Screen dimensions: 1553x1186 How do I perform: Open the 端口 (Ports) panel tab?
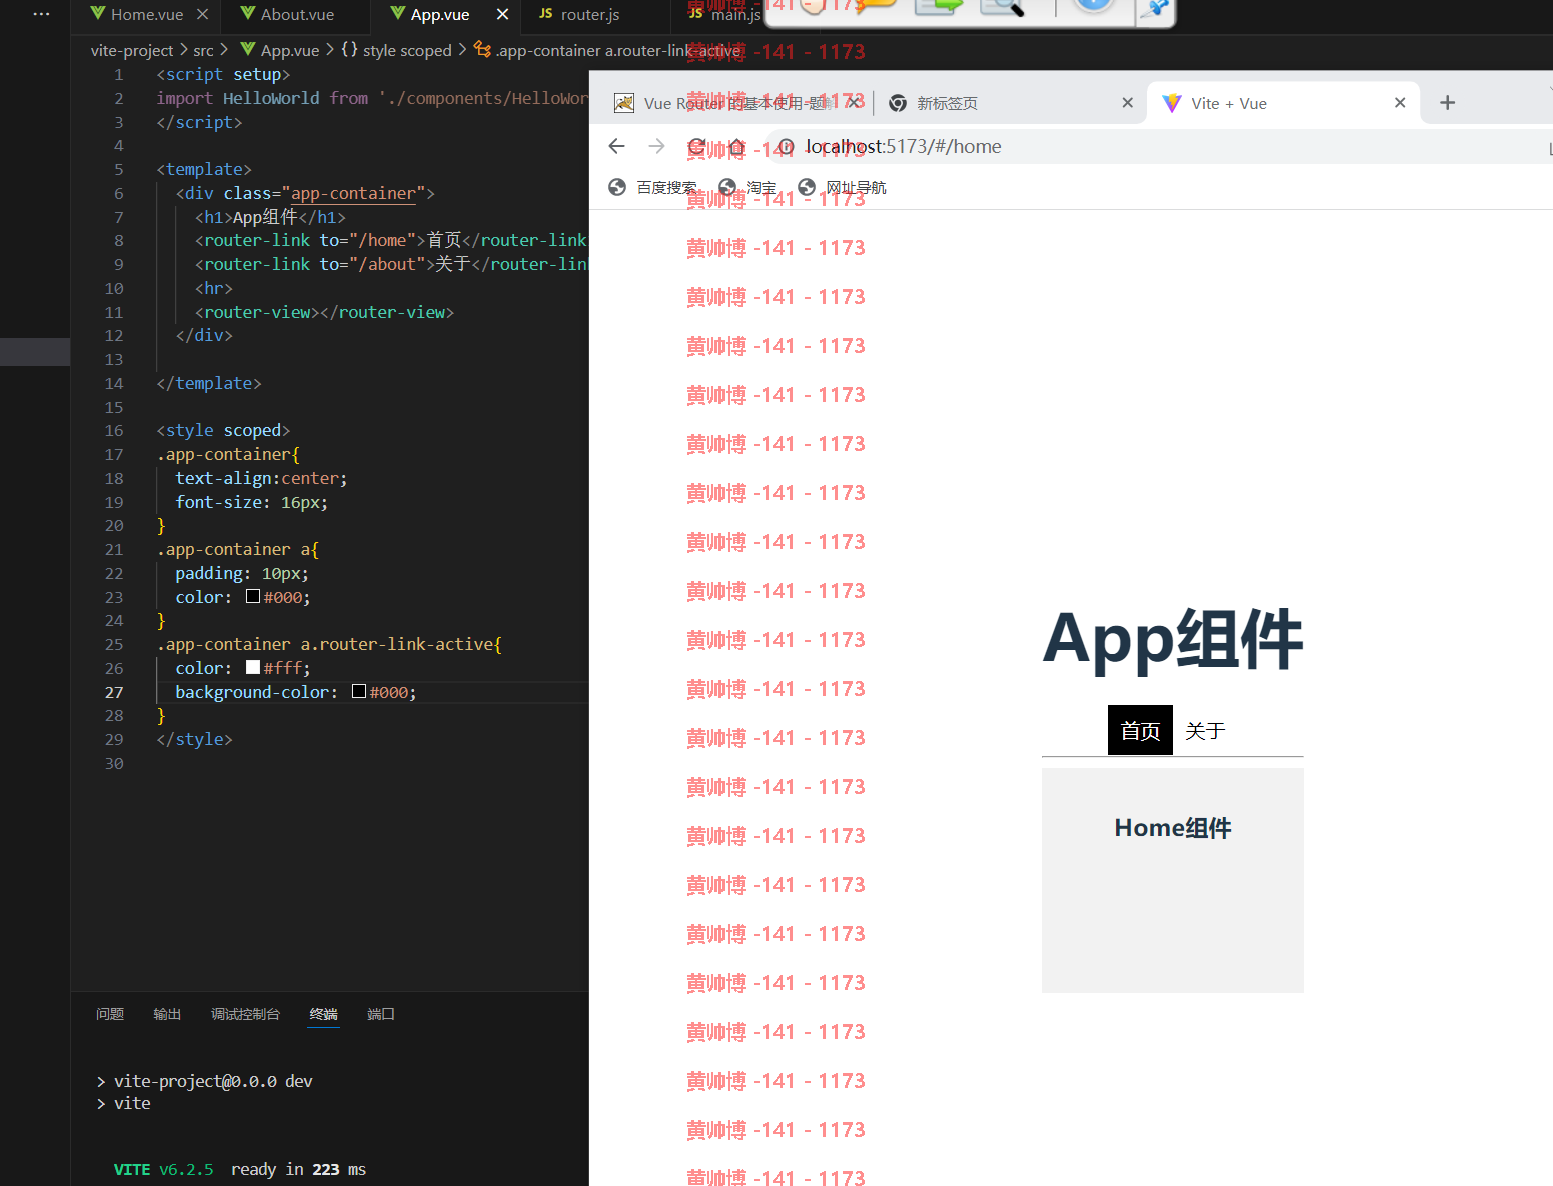click(x=381, y=1014)
